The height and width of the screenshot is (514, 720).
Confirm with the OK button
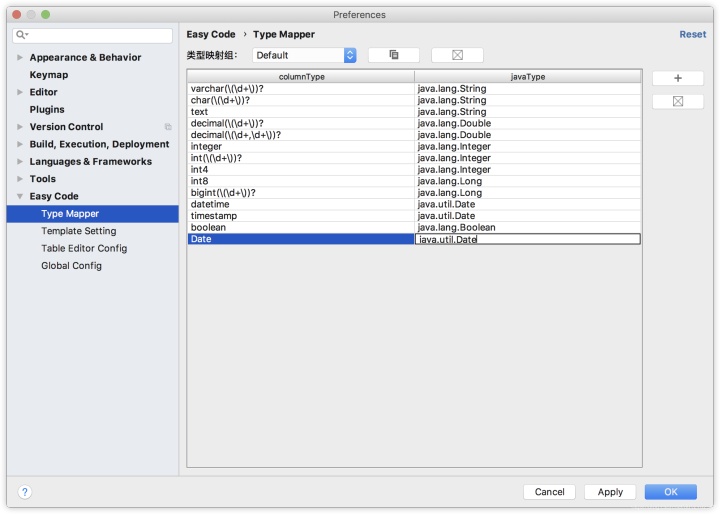[x=670, y=492]
